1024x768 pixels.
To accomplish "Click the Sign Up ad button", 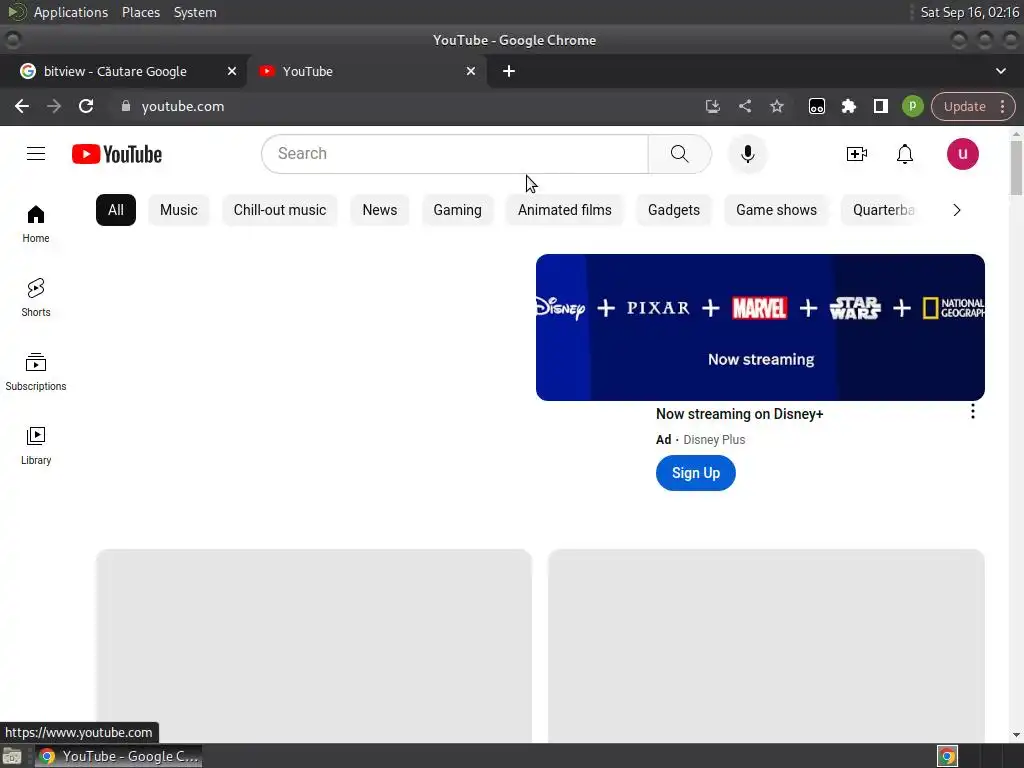I will click(696, 473).
